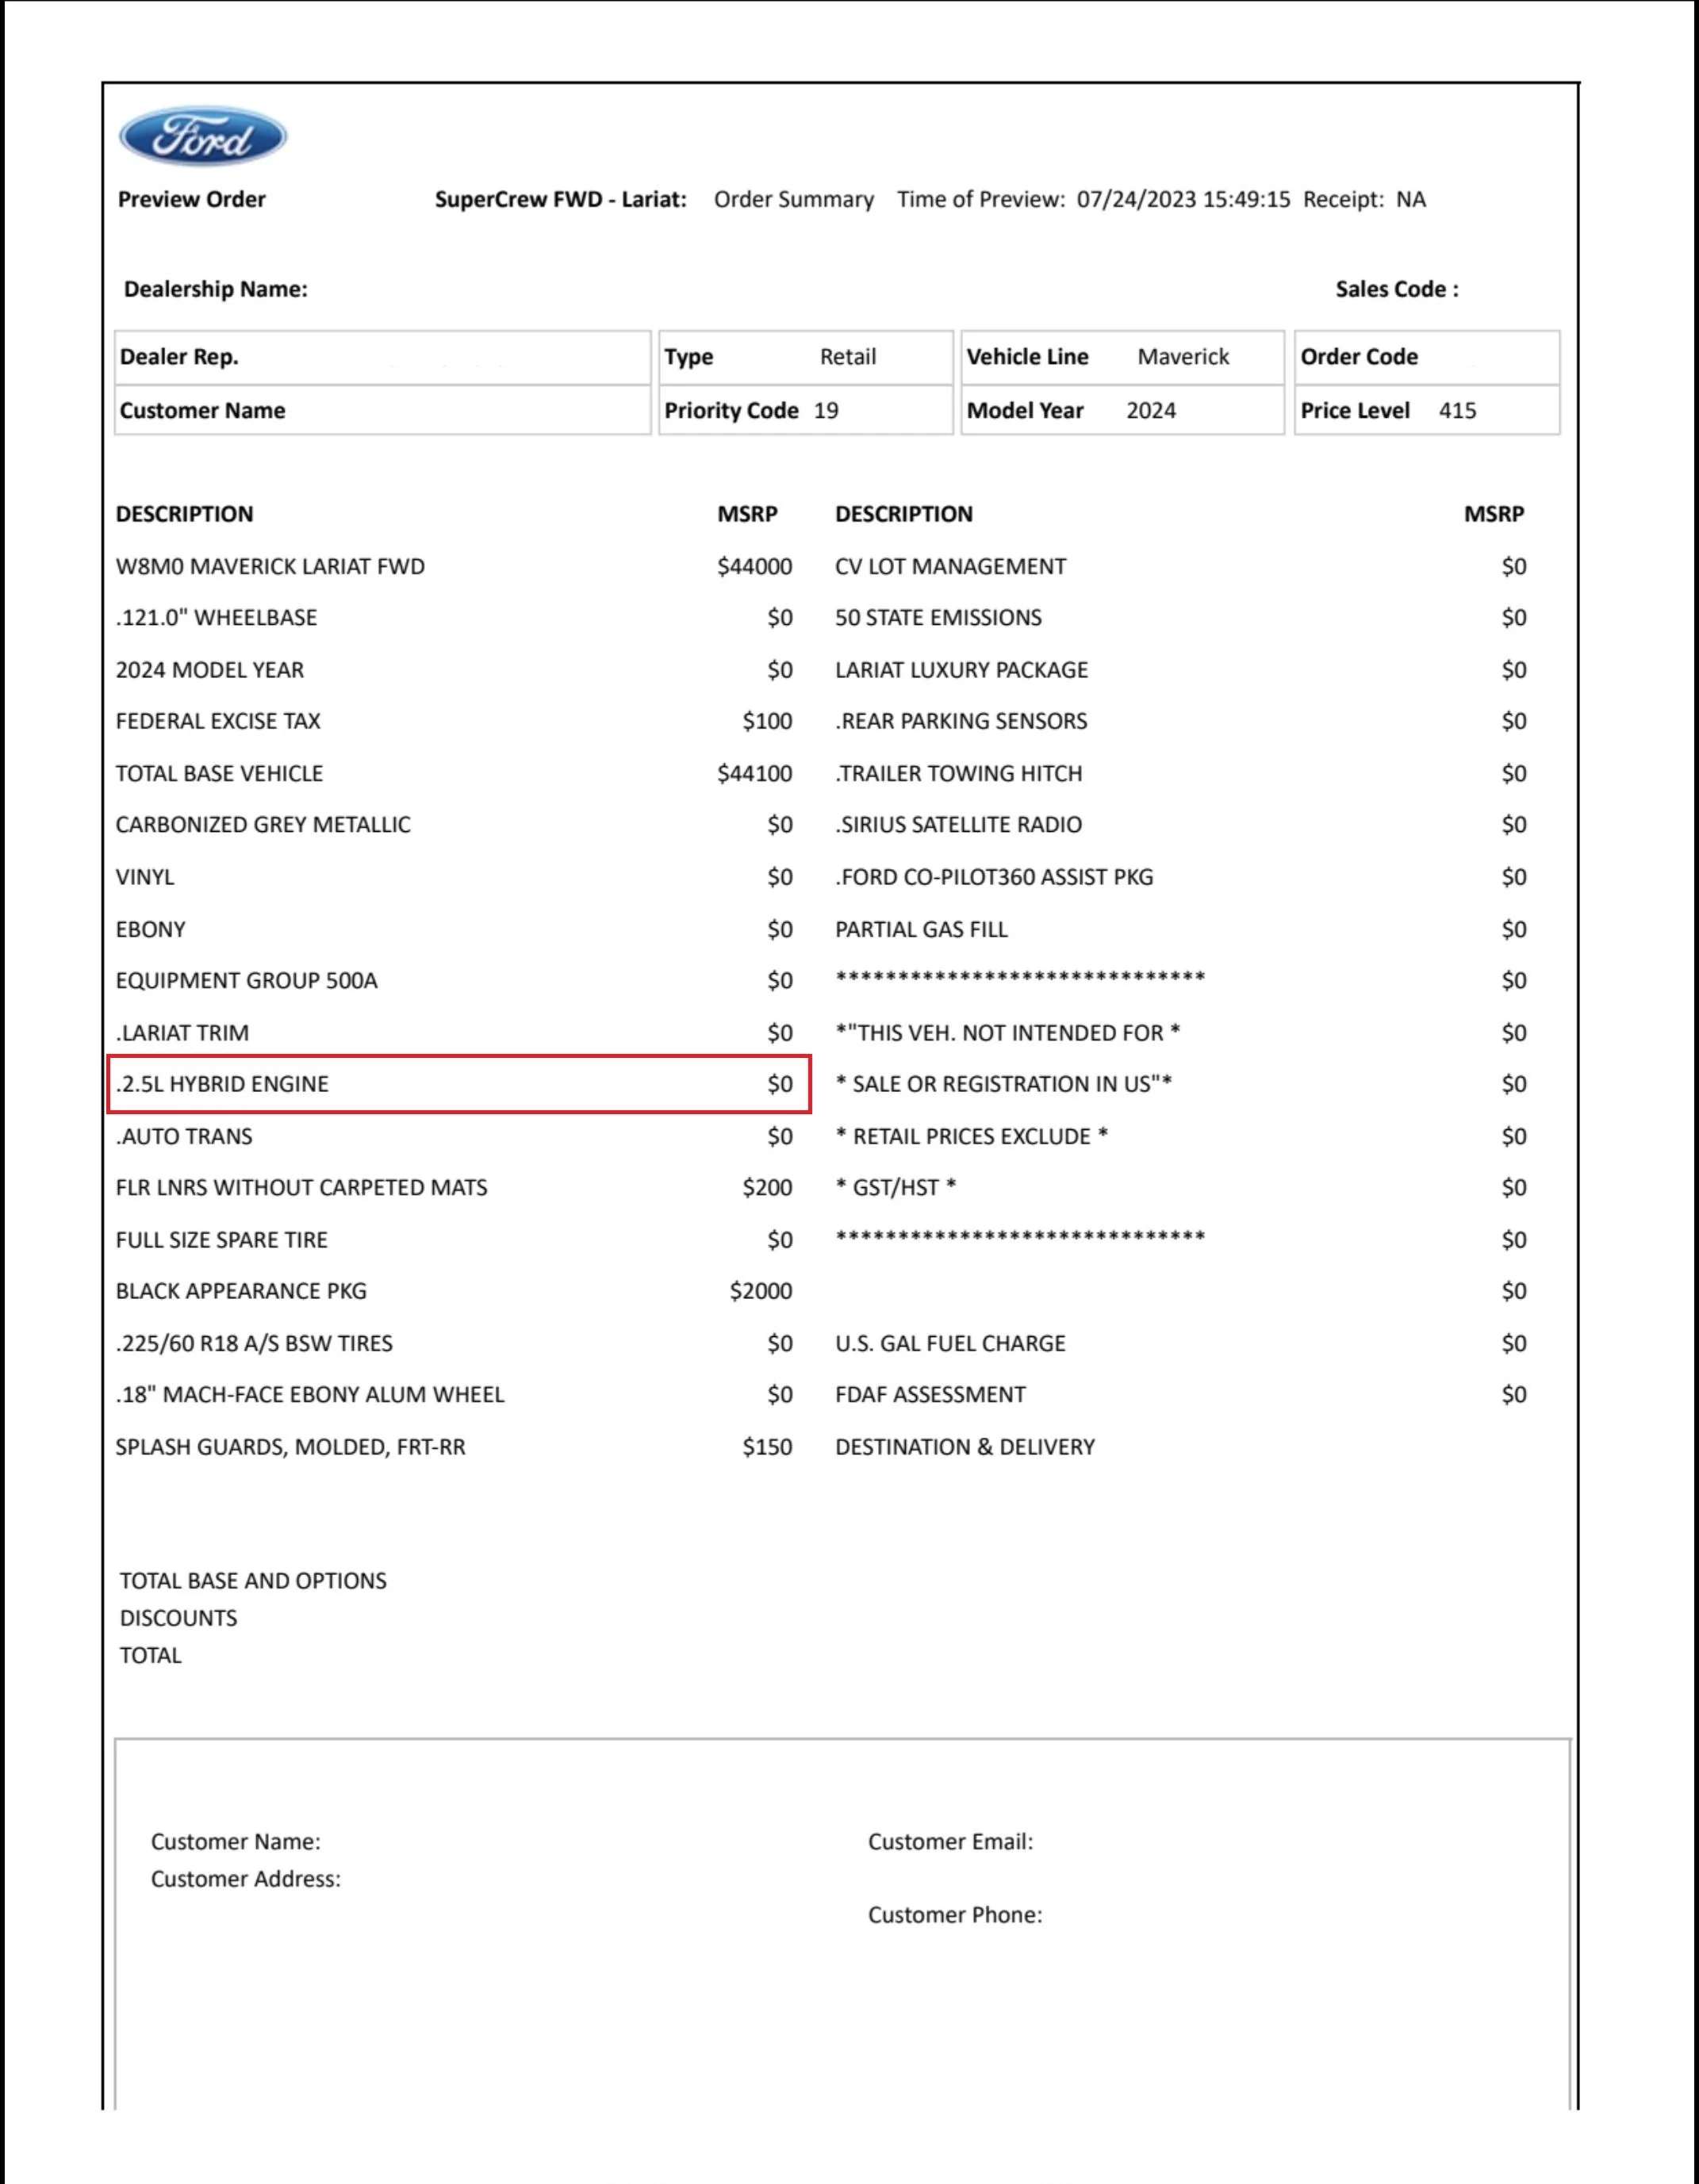Image resolution: width=1699 pixels, height=2184 pixels.
Task: Click the Model Year 2024 cell
Action: [1122, 410]
